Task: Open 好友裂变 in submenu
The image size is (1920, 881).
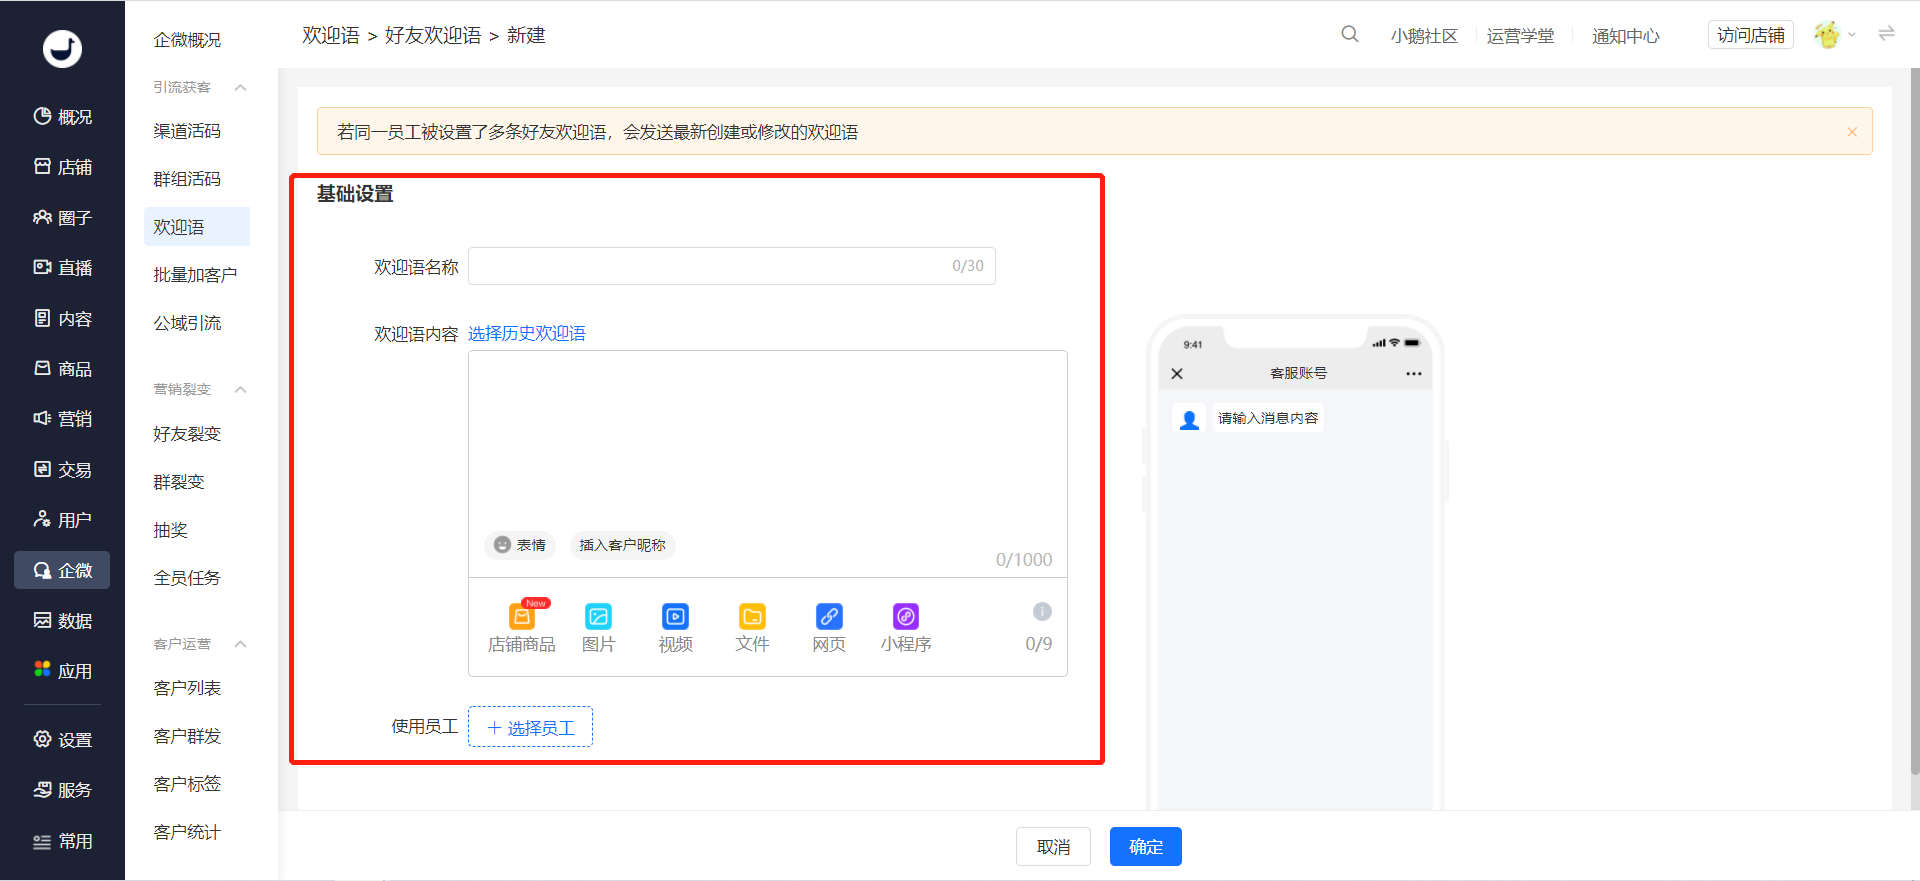Action: coord(187,434)
